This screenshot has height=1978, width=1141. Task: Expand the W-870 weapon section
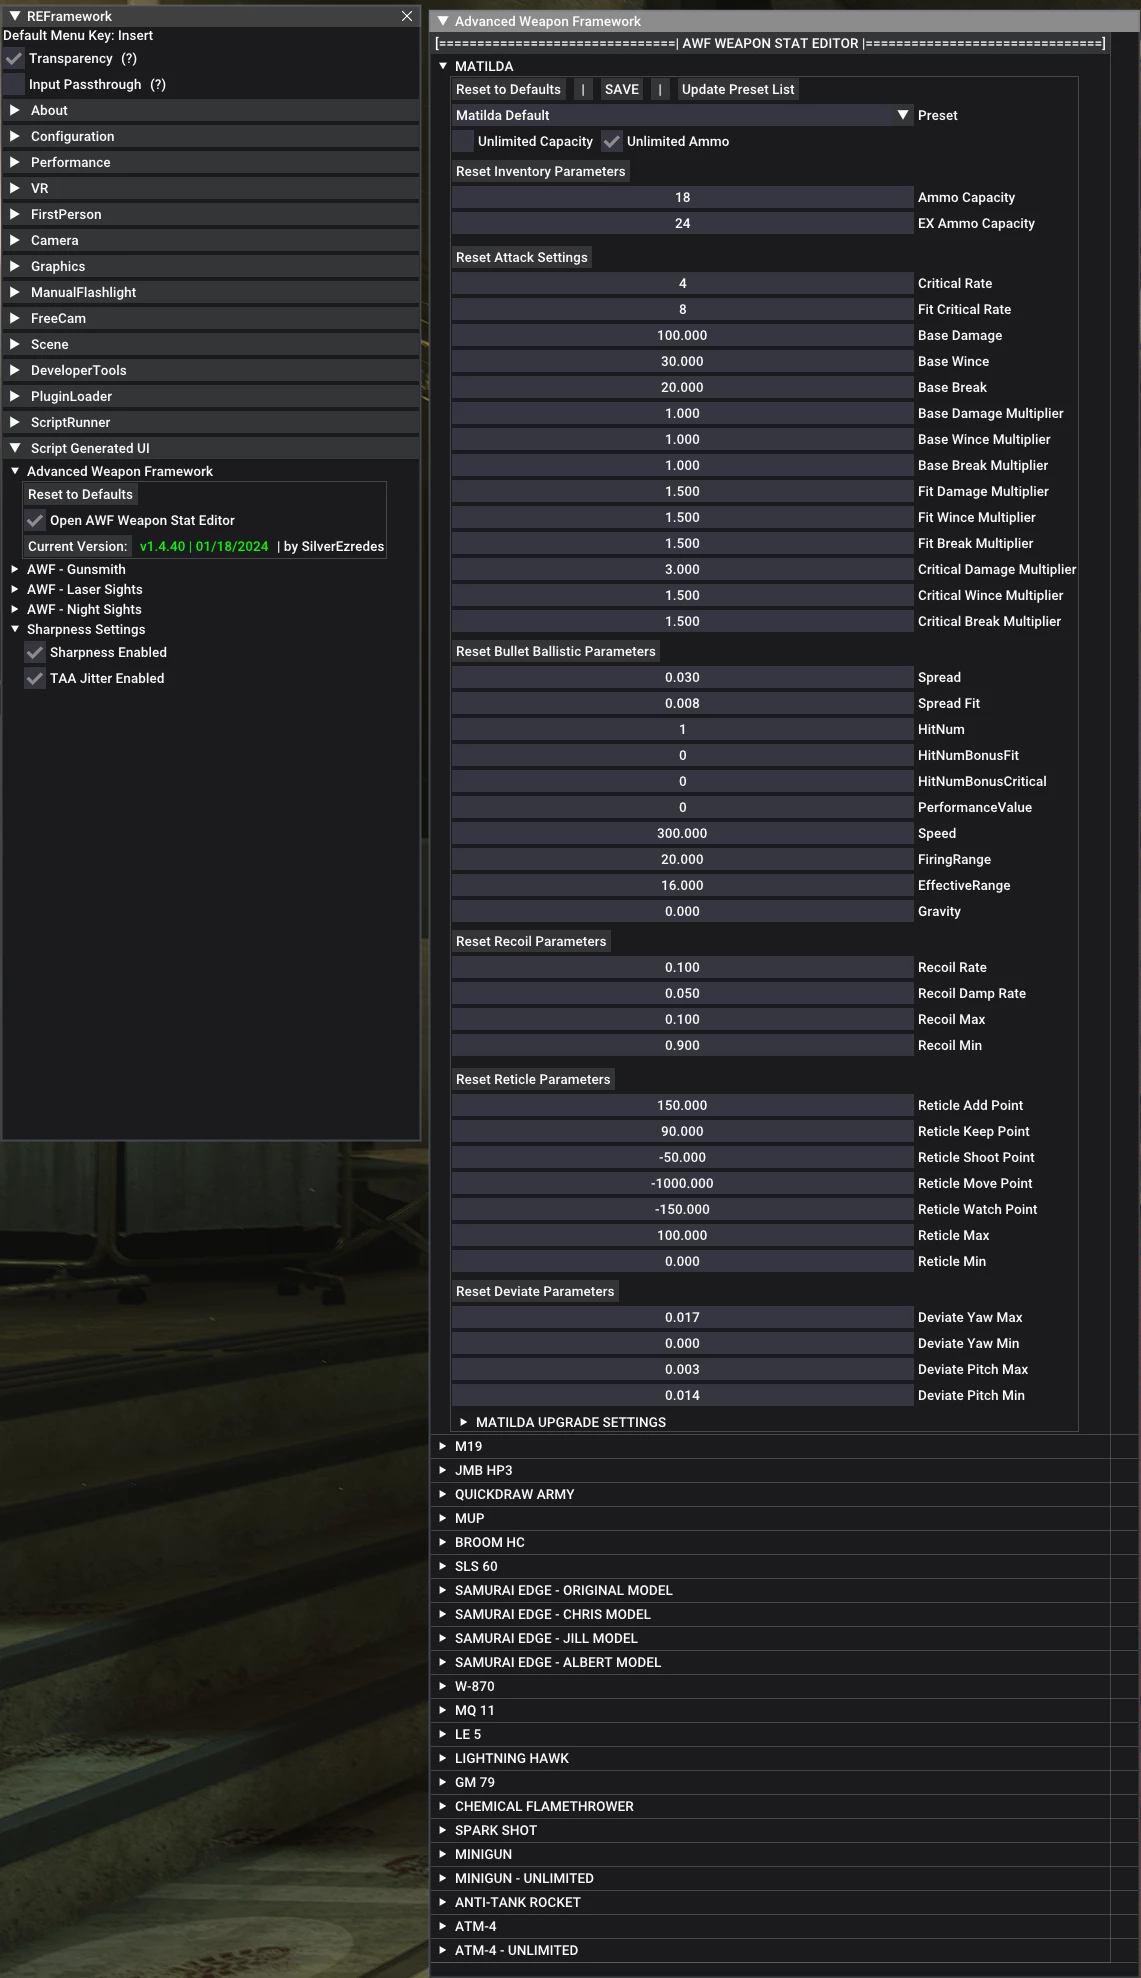[443, 1686]
